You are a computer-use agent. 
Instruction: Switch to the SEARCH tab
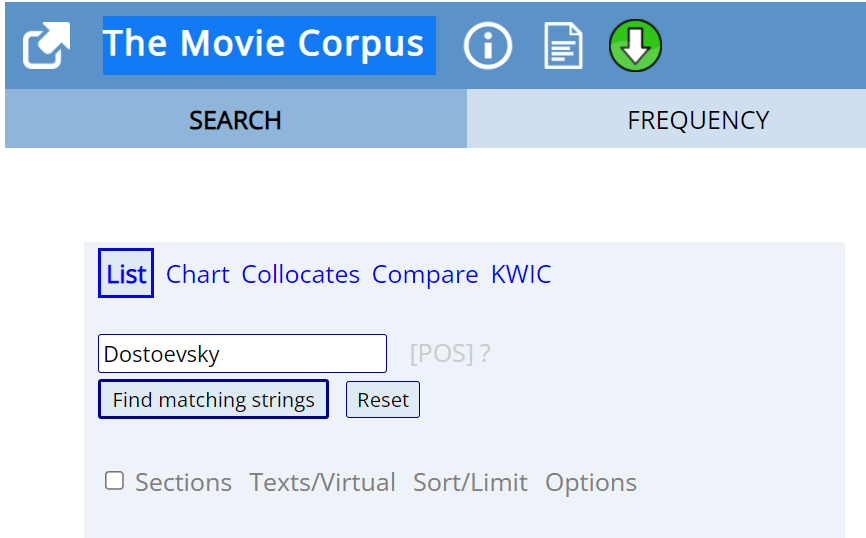click(235, 120)
